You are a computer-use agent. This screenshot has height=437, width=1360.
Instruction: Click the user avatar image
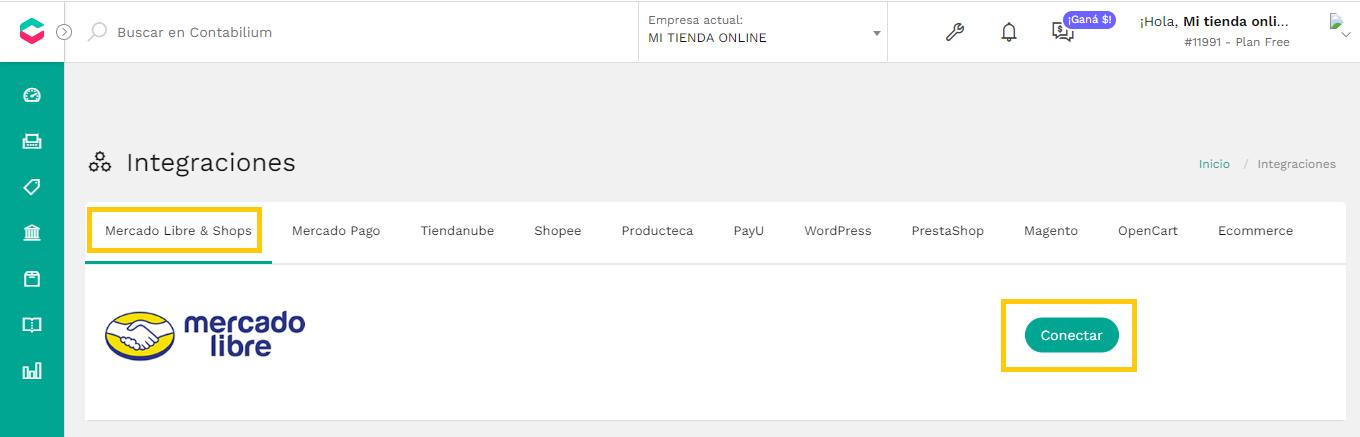(1336, 20)
